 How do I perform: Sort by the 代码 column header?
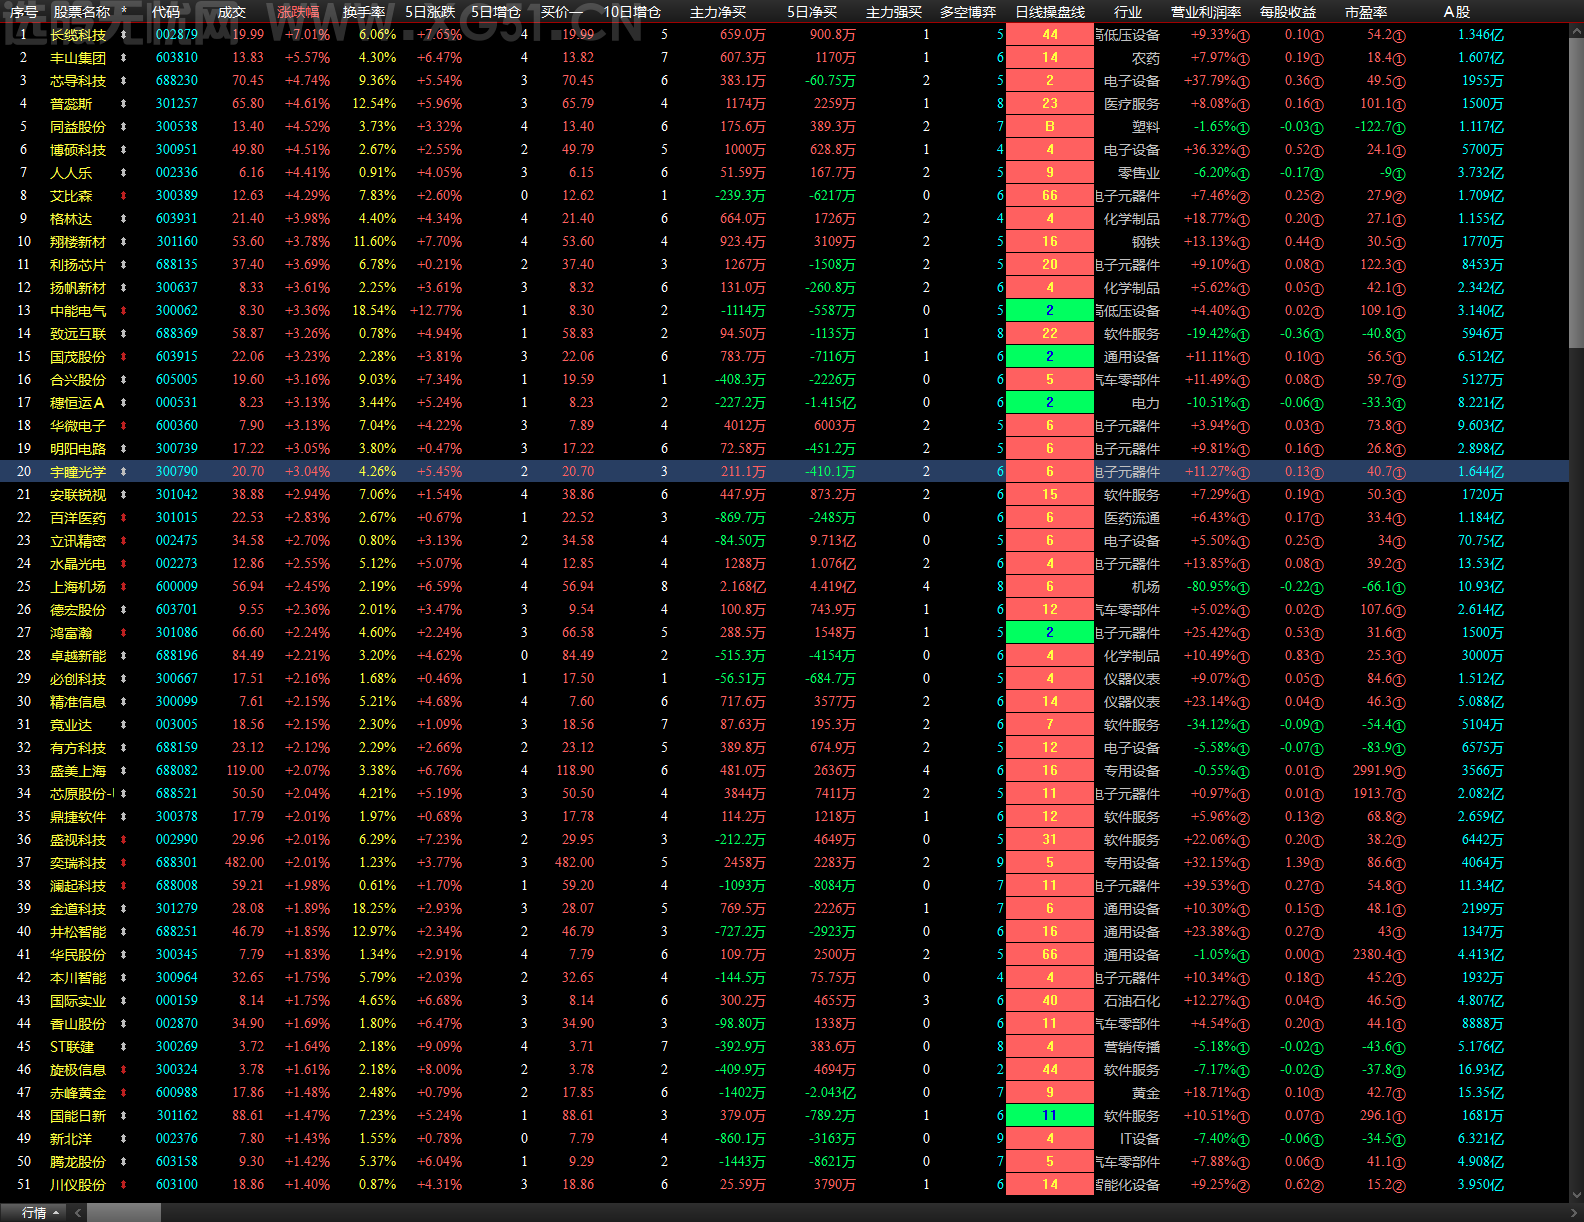[166, 12]
